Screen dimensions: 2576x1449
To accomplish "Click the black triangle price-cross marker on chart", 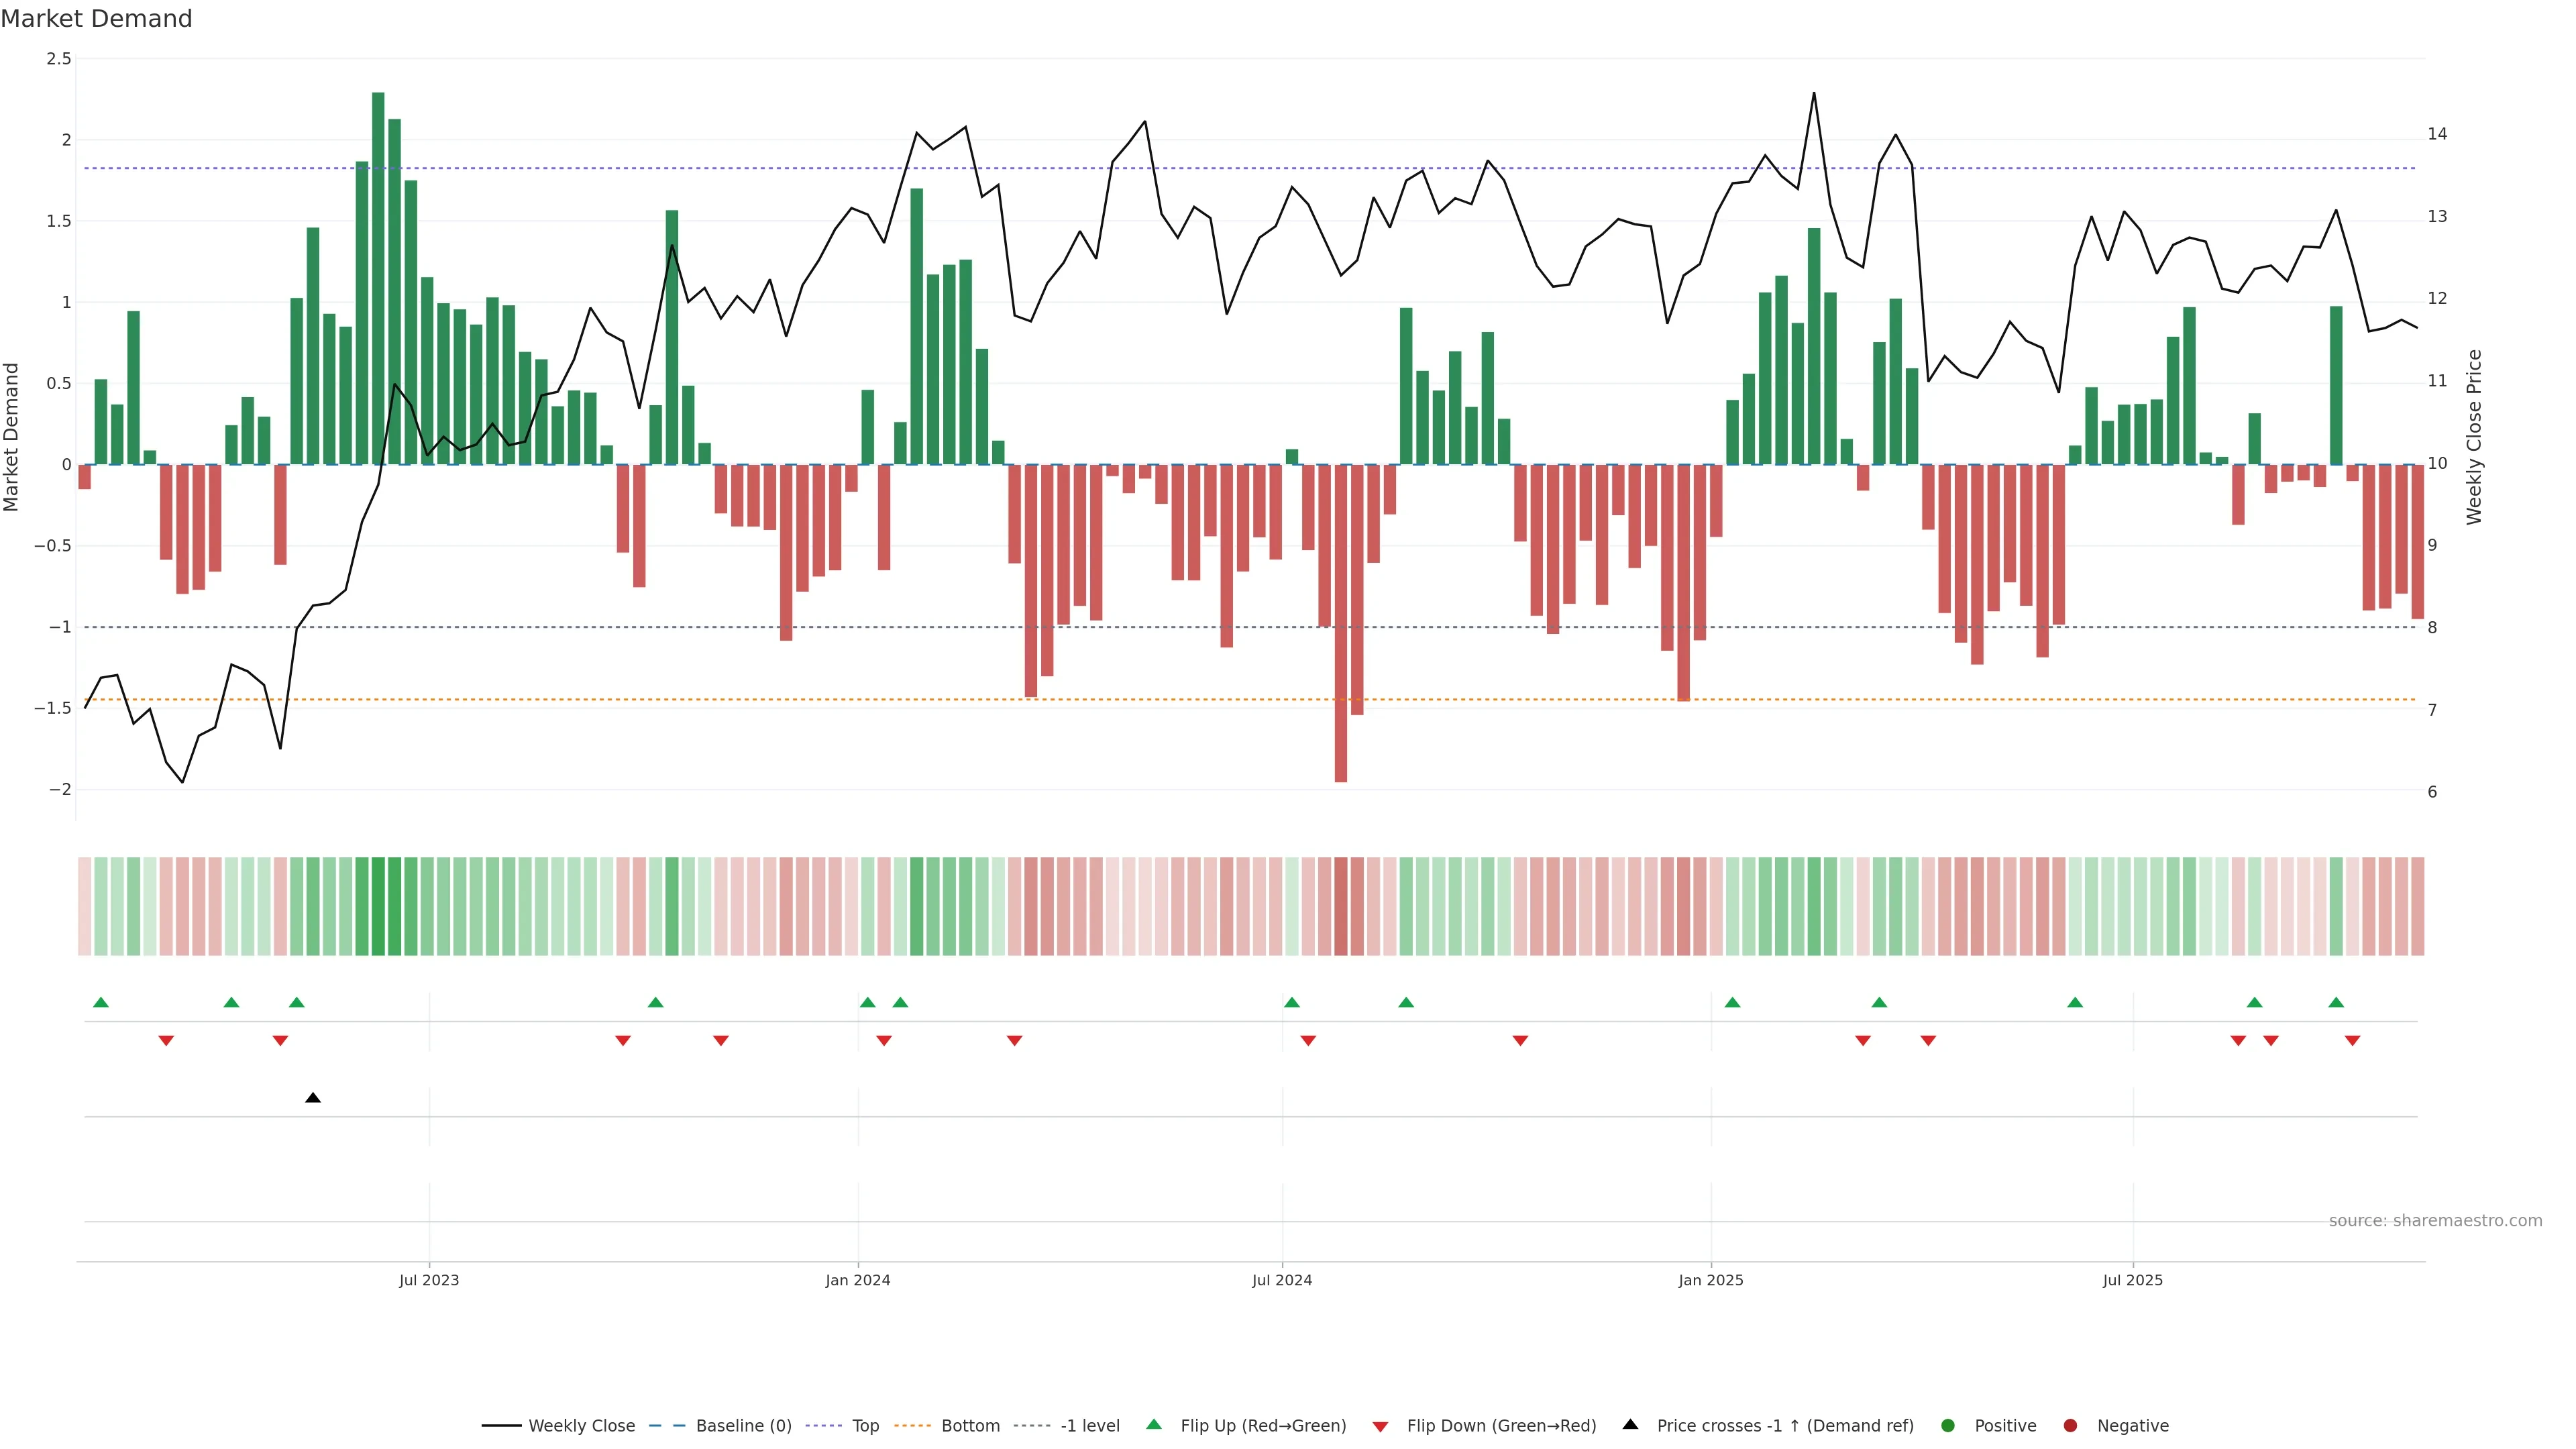I will 313,1098.
